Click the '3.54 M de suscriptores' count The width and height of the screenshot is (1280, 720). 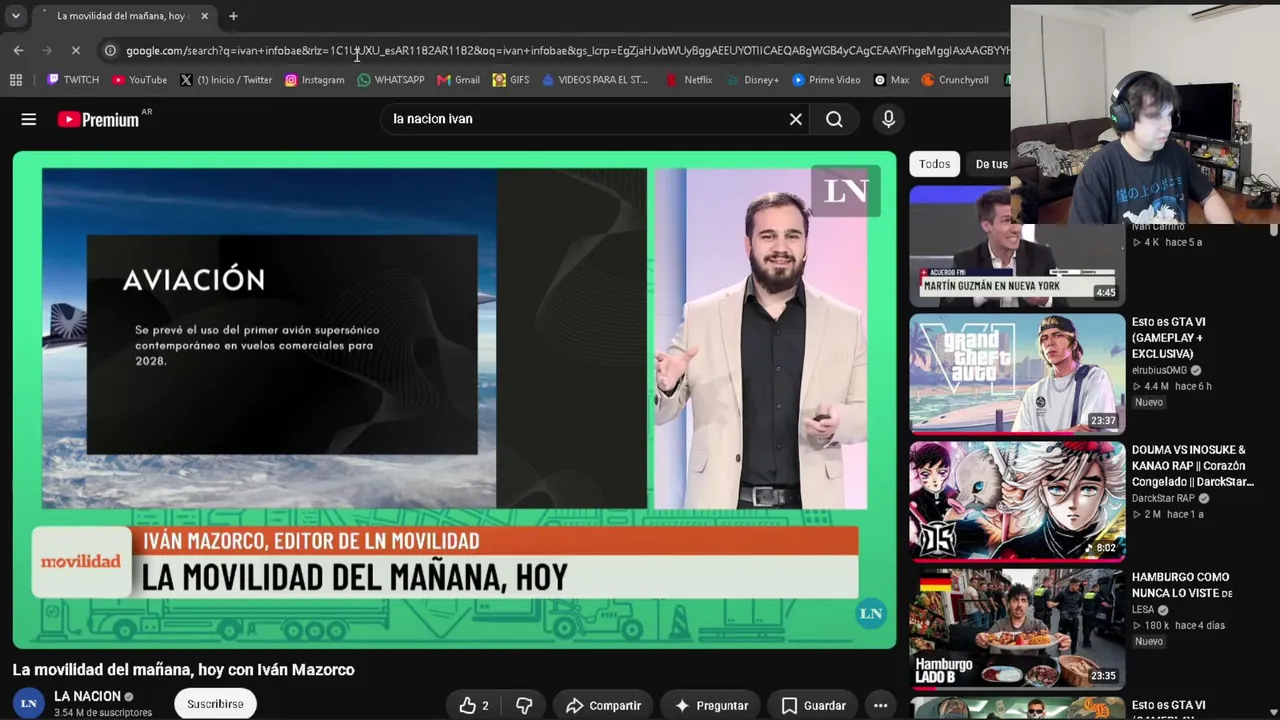point(103,713)
